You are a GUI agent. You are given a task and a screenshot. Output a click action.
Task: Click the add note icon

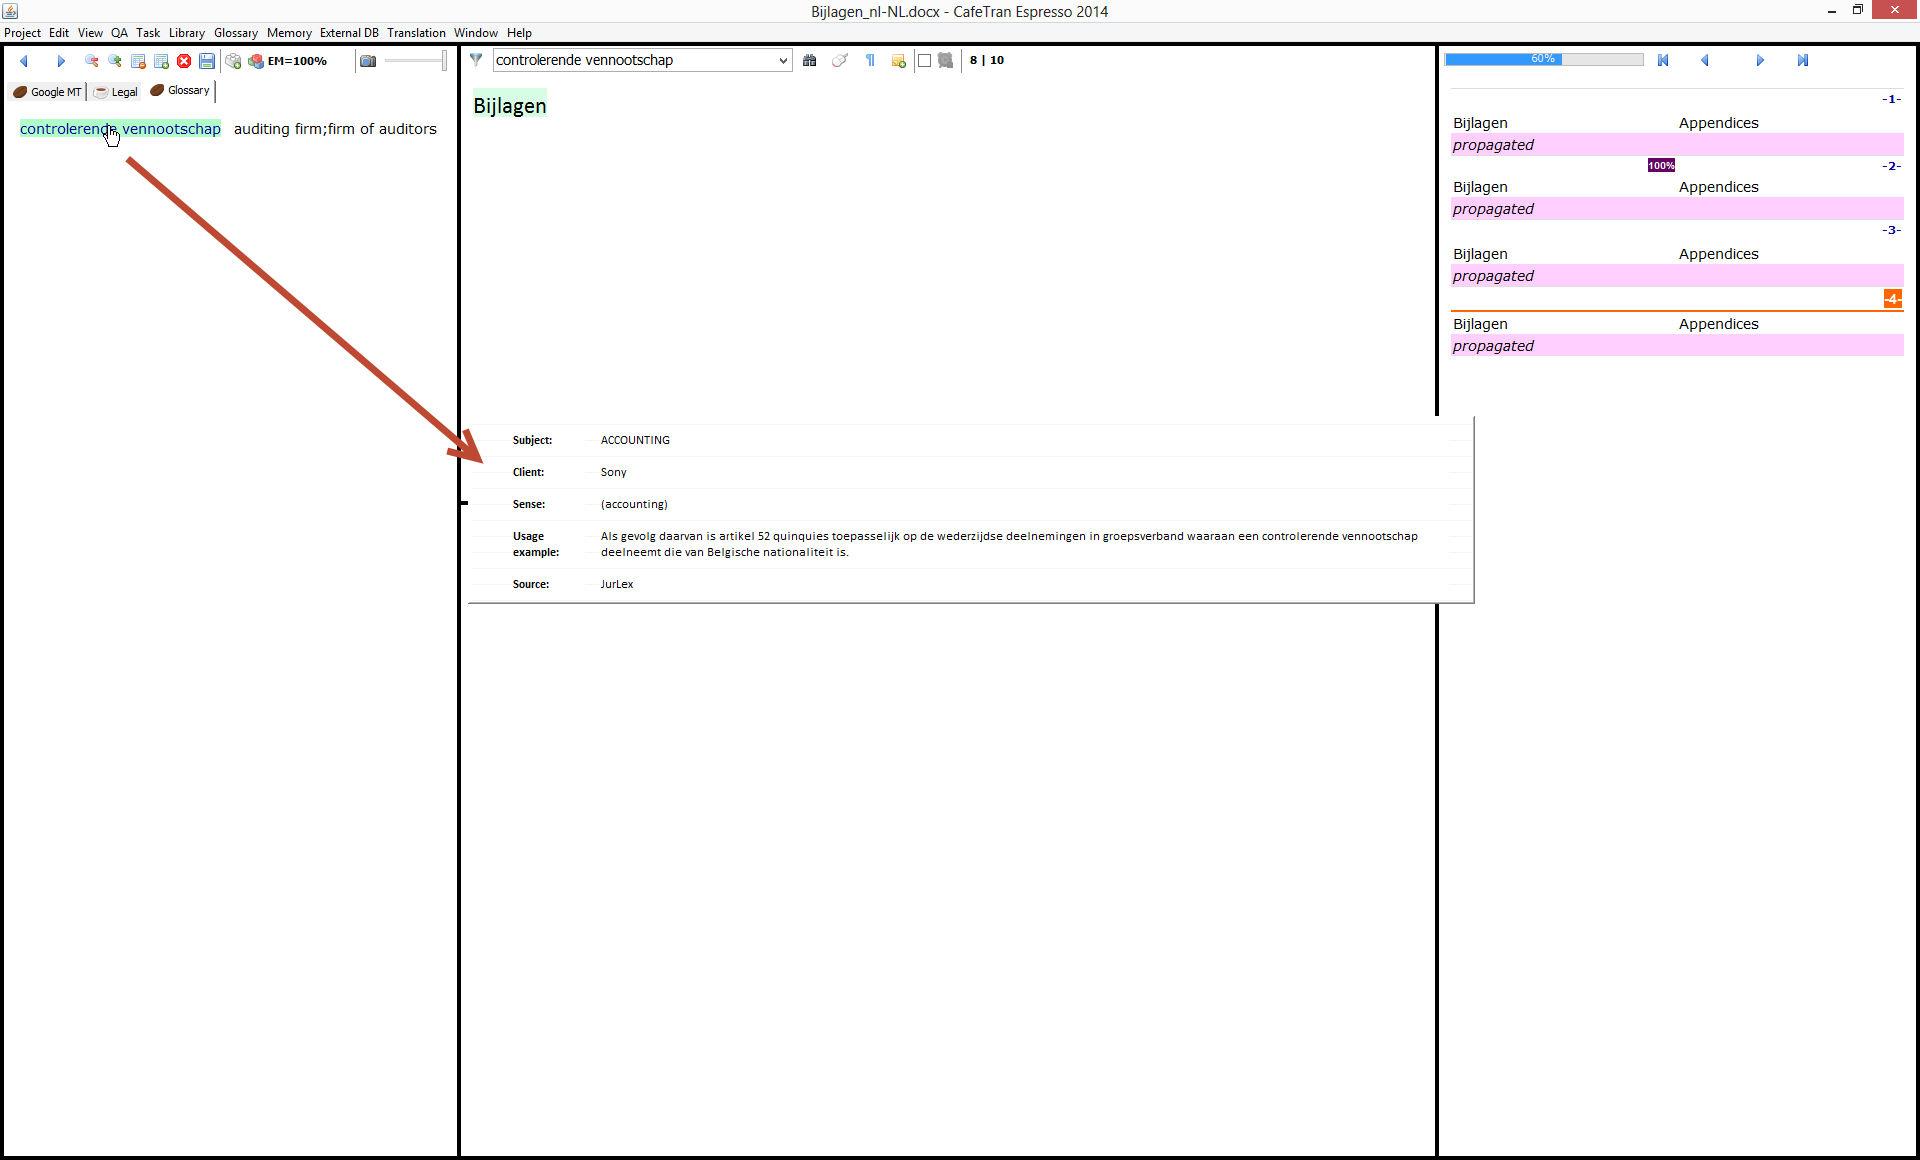[898, 61]
